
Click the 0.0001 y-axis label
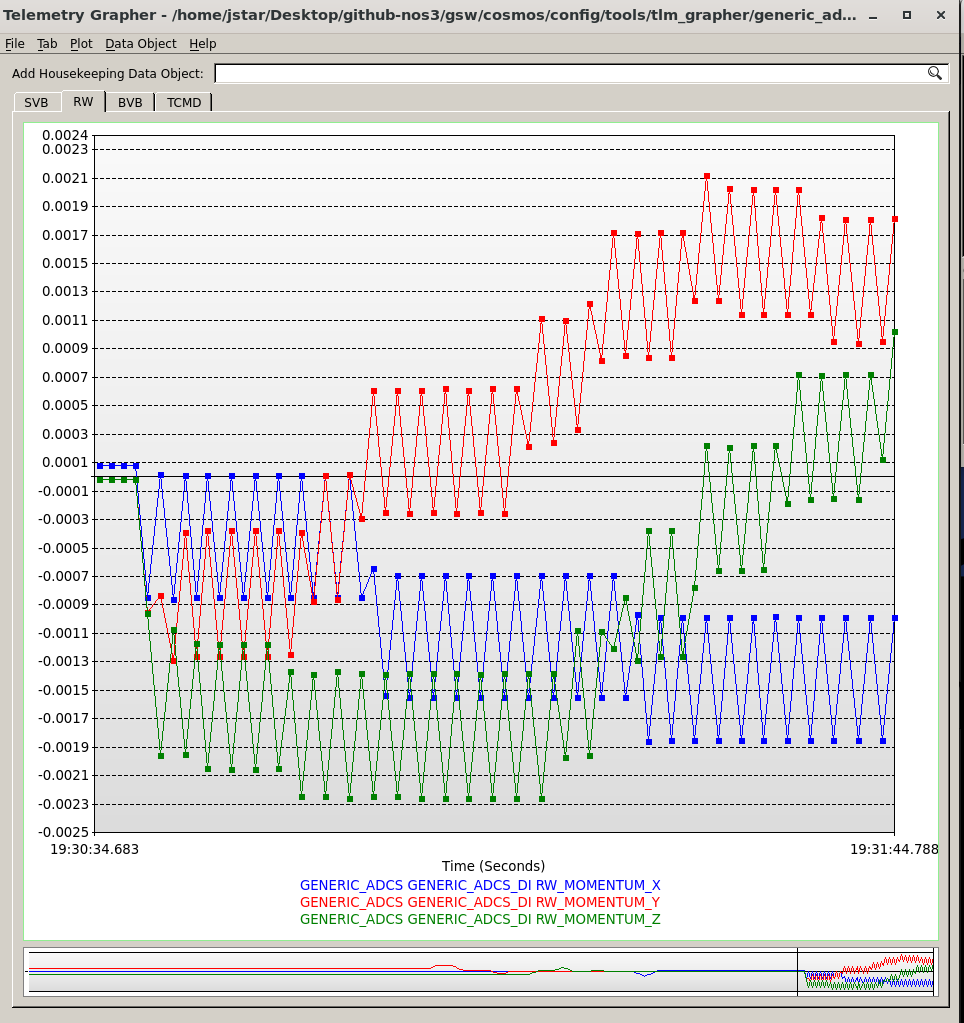(65, 462)
